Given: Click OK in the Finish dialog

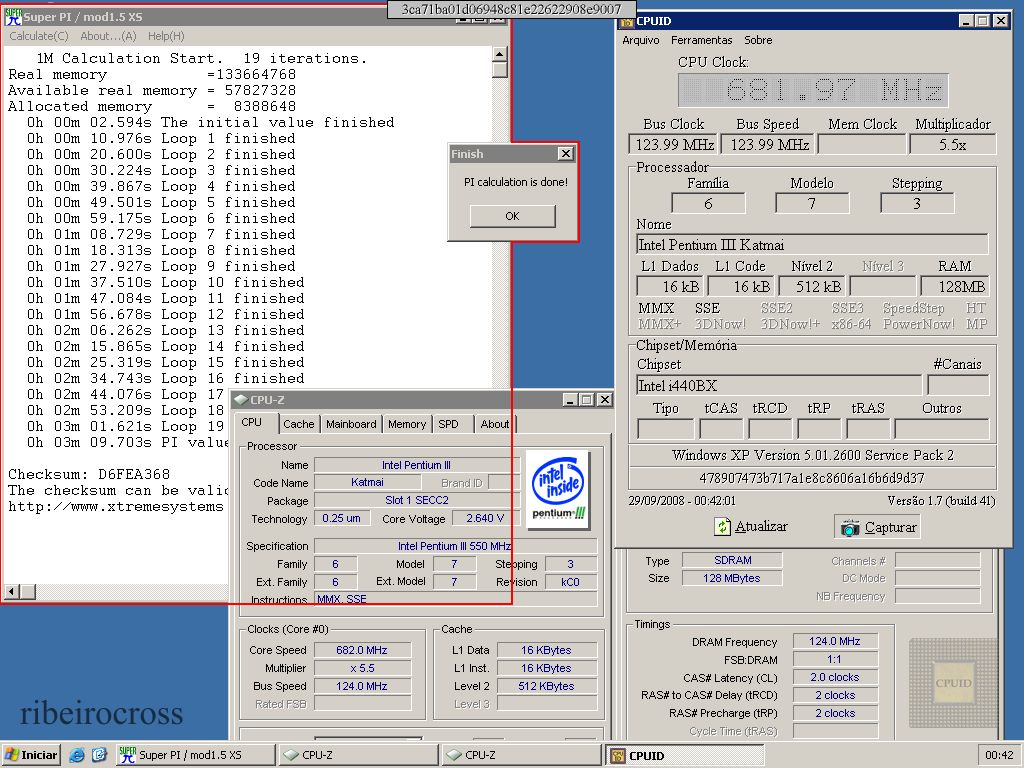Looking at the screenshot, I should 513,216.
